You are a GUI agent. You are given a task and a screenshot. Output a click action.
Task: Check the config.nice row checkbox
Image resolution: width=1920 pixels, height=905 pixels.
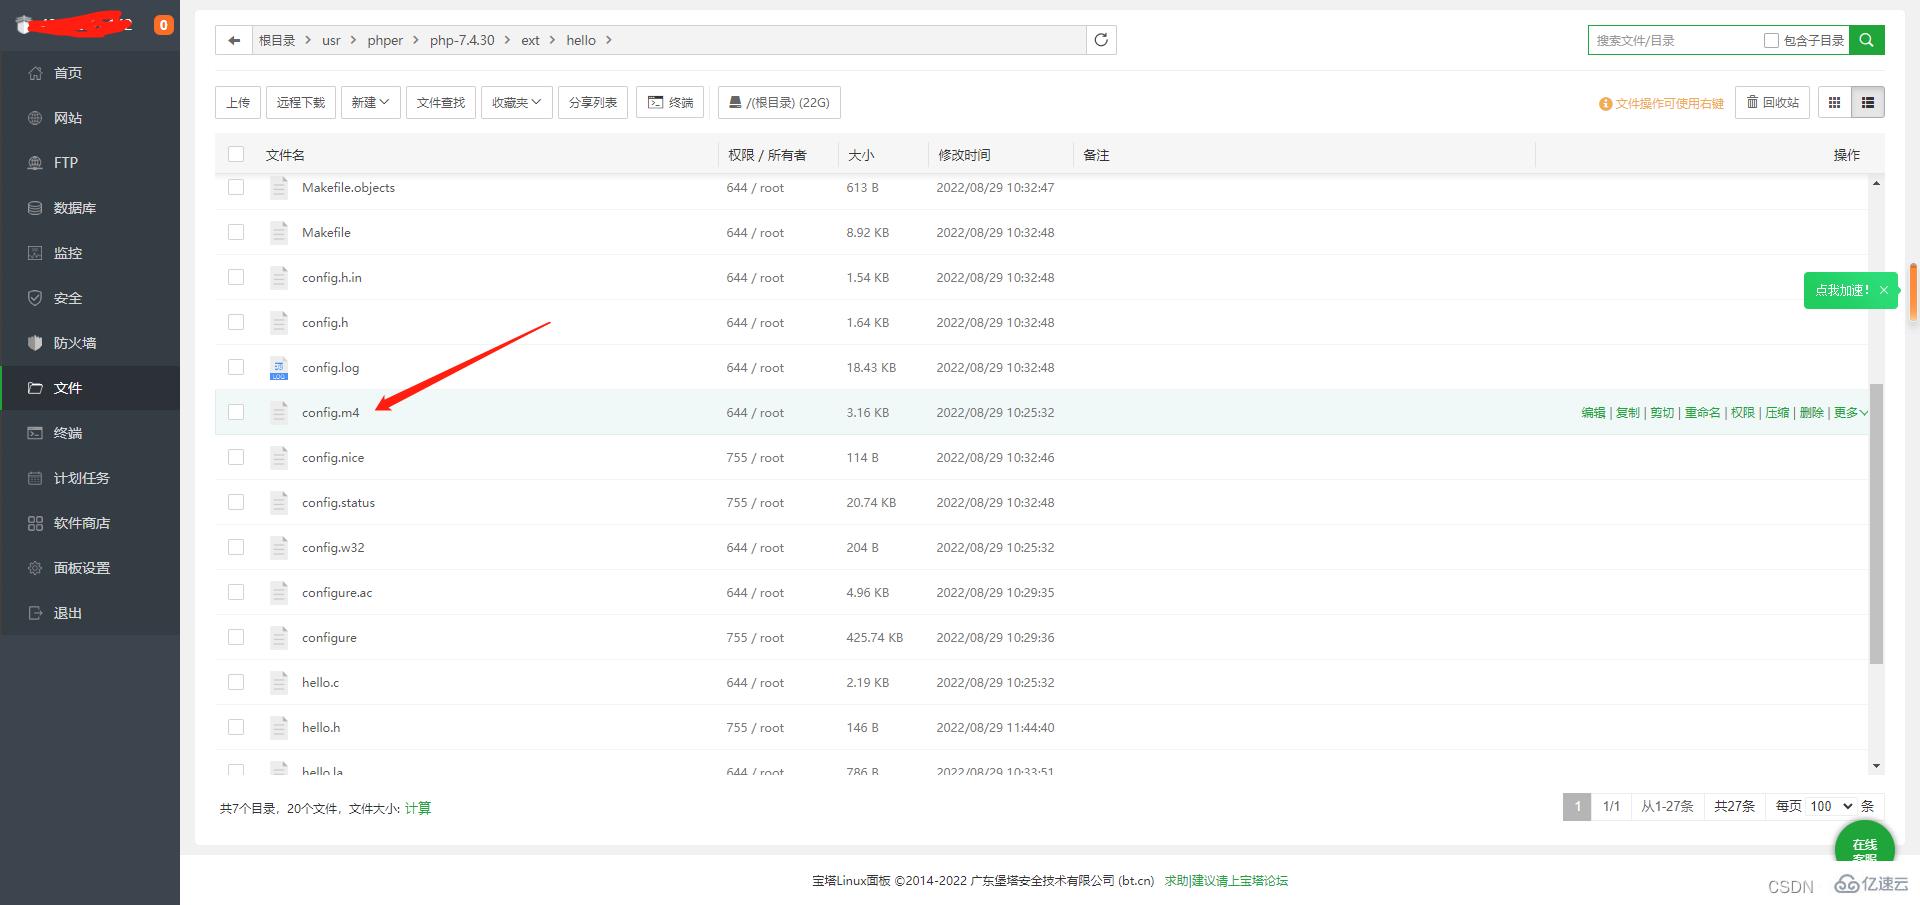(x=236, y=457)
